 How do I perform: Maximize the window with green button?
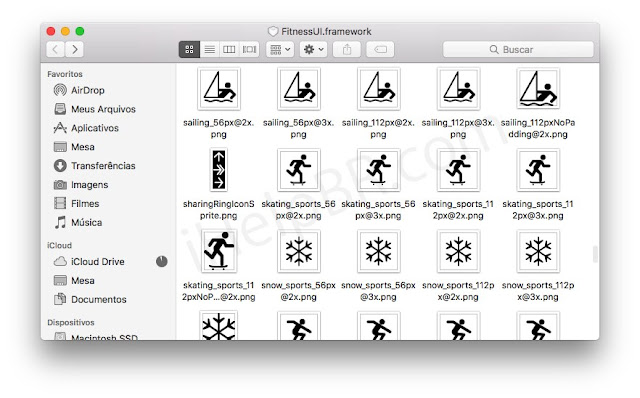(x=80, y=31)
